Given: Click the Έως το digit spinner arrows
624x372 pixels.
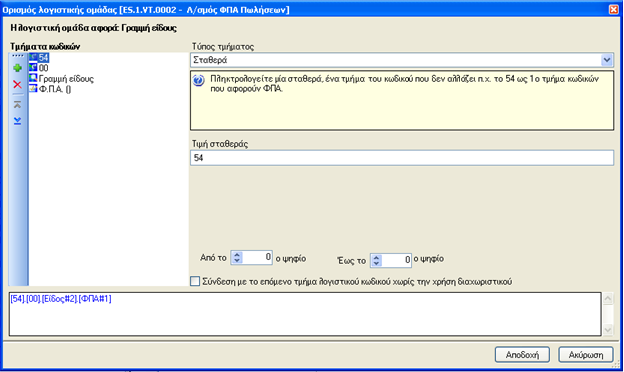Looking at the screenshot, I should coord(376,260).
